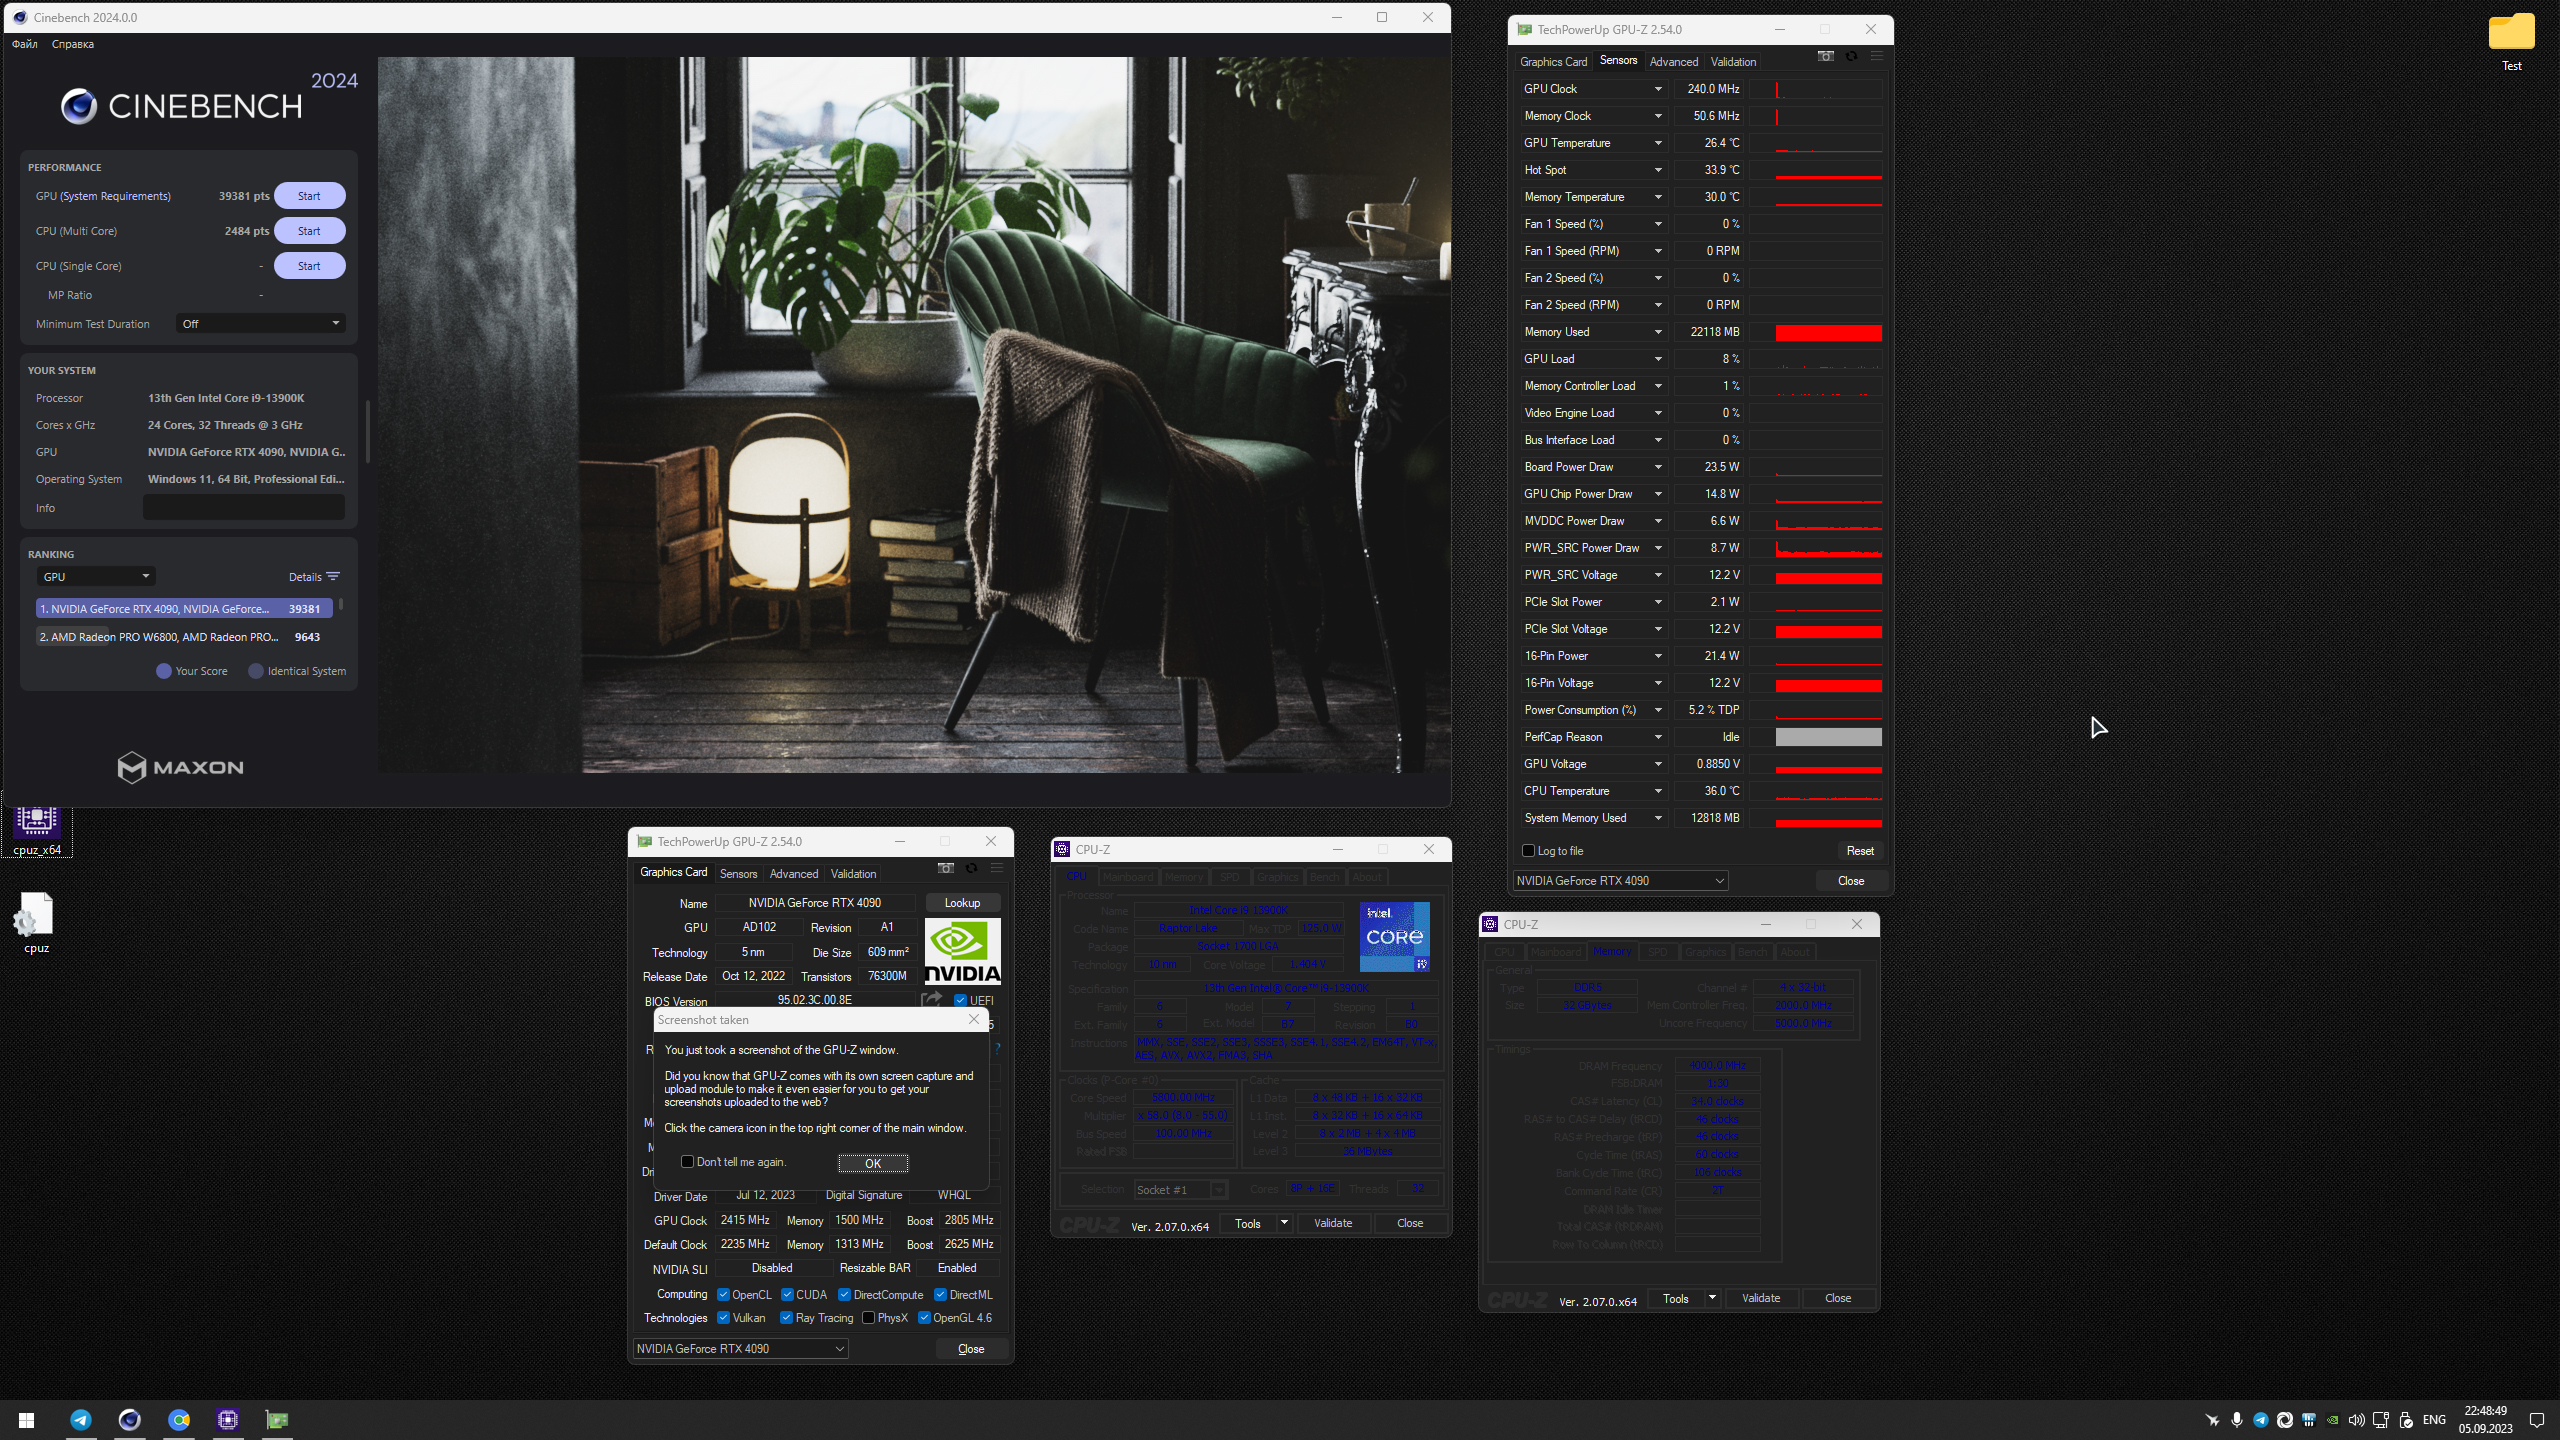The image size is (2560, 1440).
Task: Switch to Cinebench in the taskbar
Action: coord(130,1419)
